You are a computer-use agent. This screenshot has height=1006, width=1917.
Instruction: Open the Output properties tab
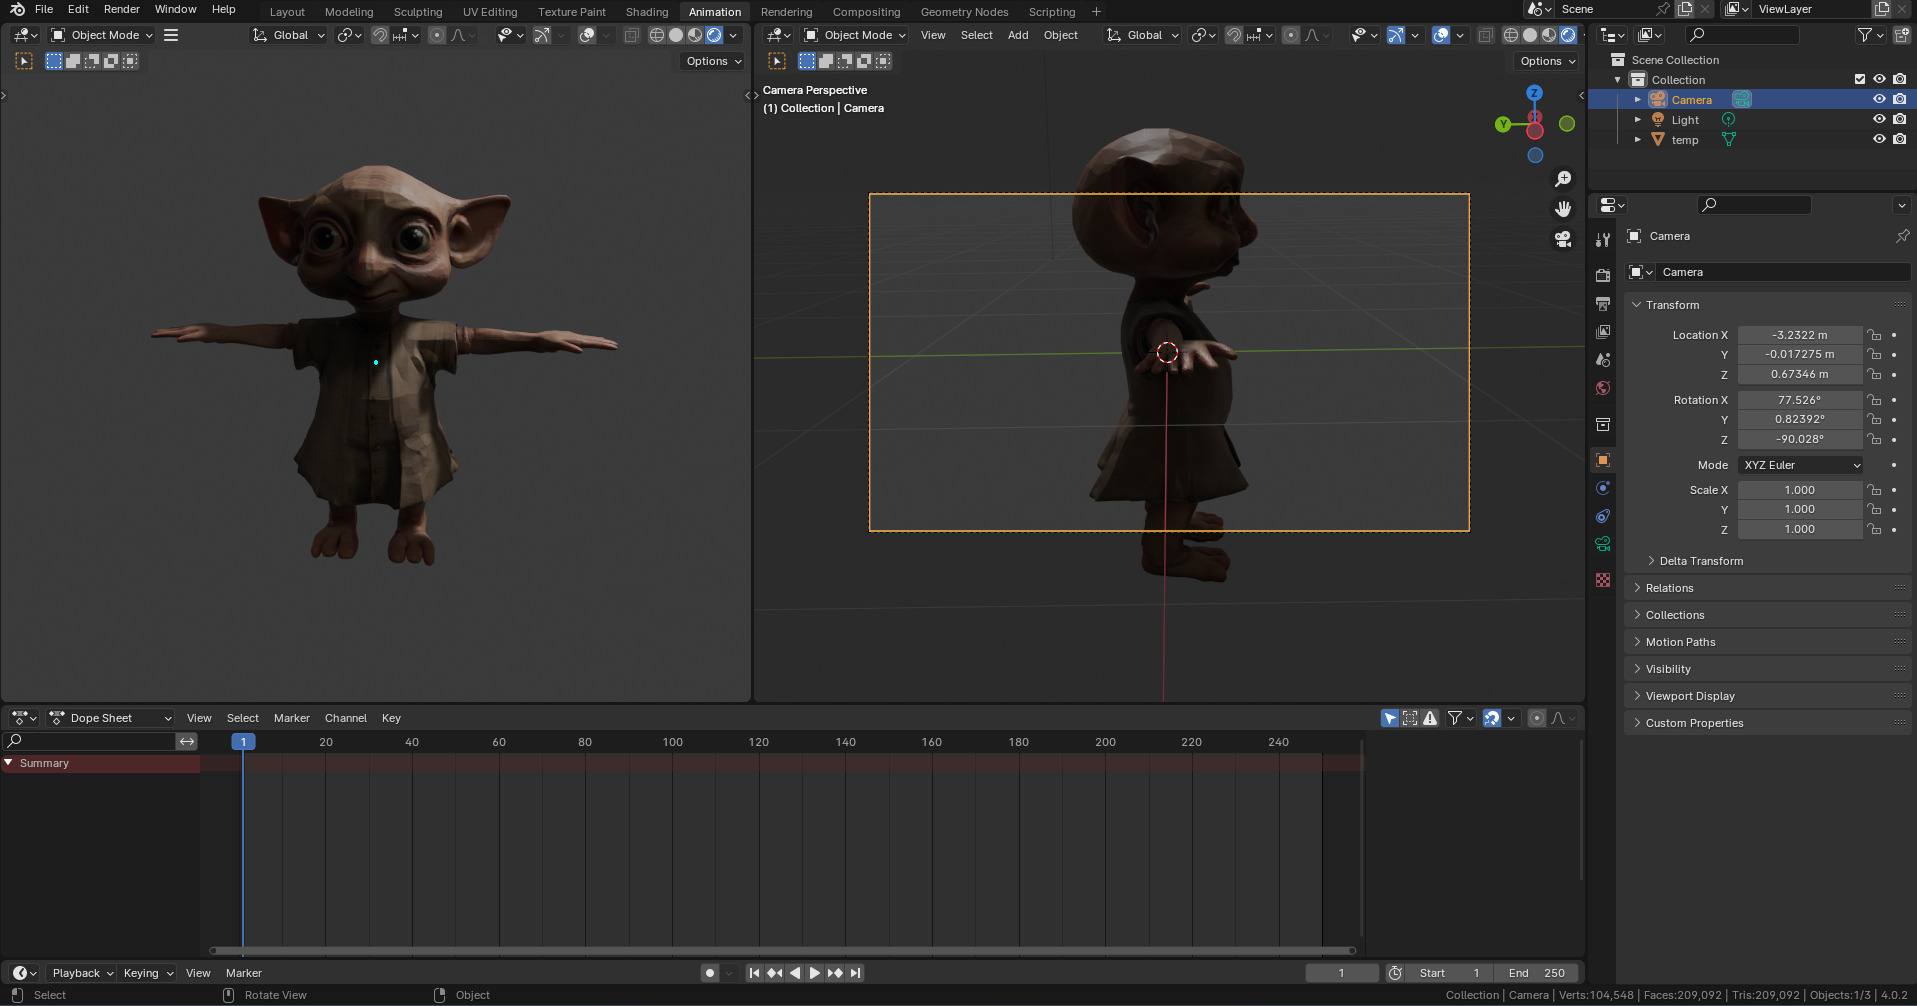coord(1603,304)
